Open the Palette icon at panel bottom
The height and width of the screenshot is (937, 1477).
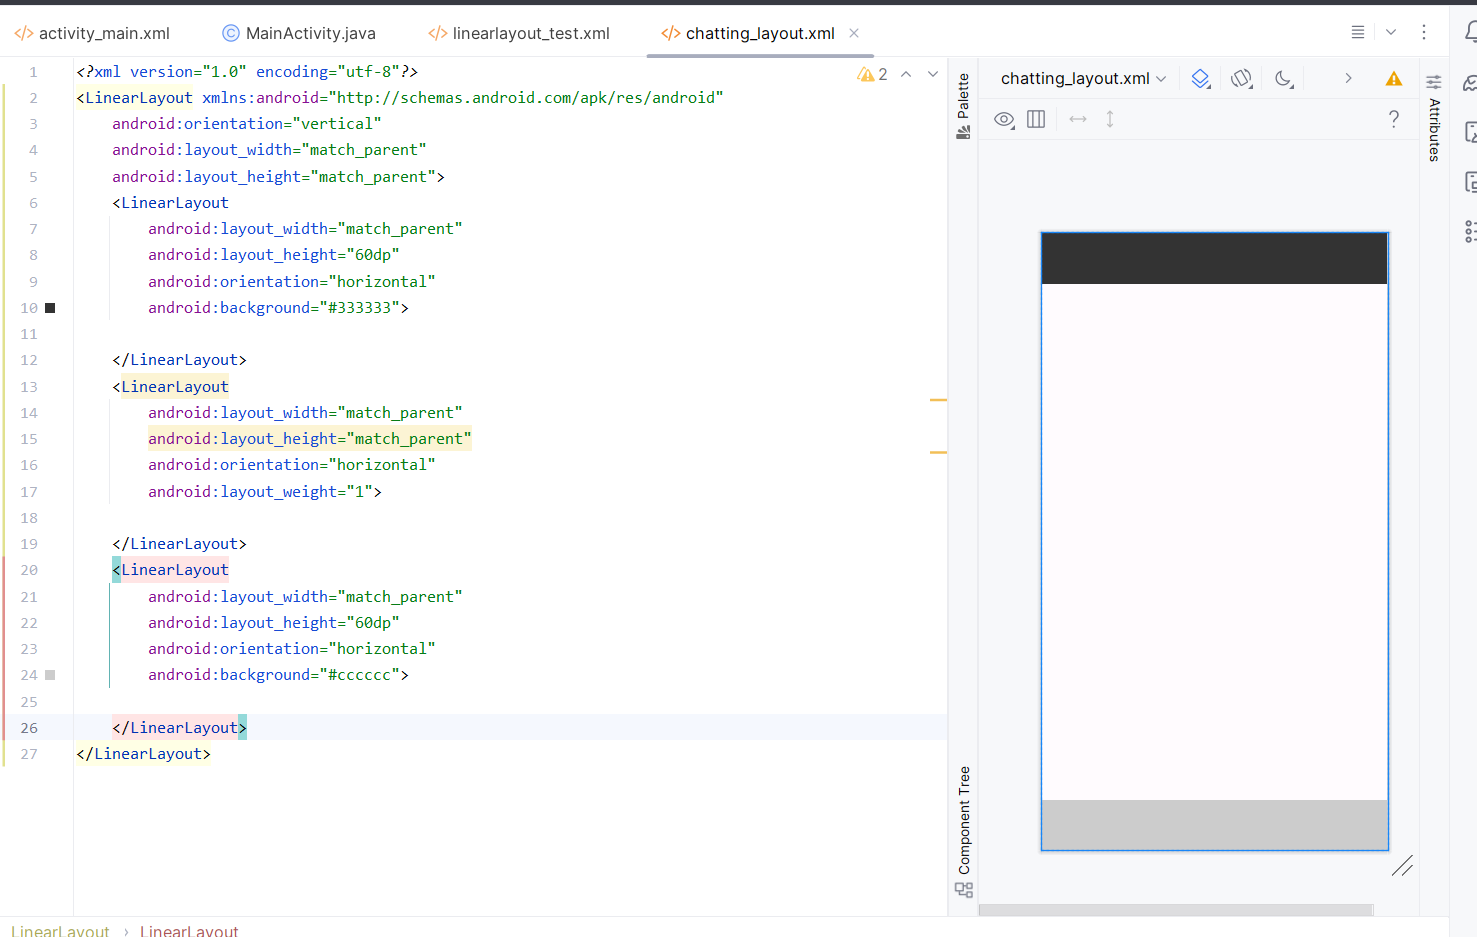(x=963, y=132)
